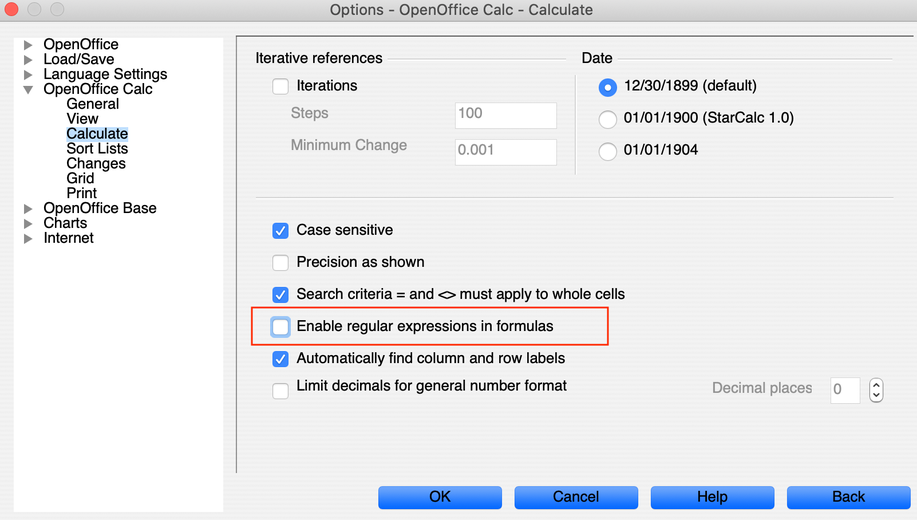The height and width of the screenshot is (520, 917).
Task: Uncheck Automatically find column and row labels
Action: (280, 359)
